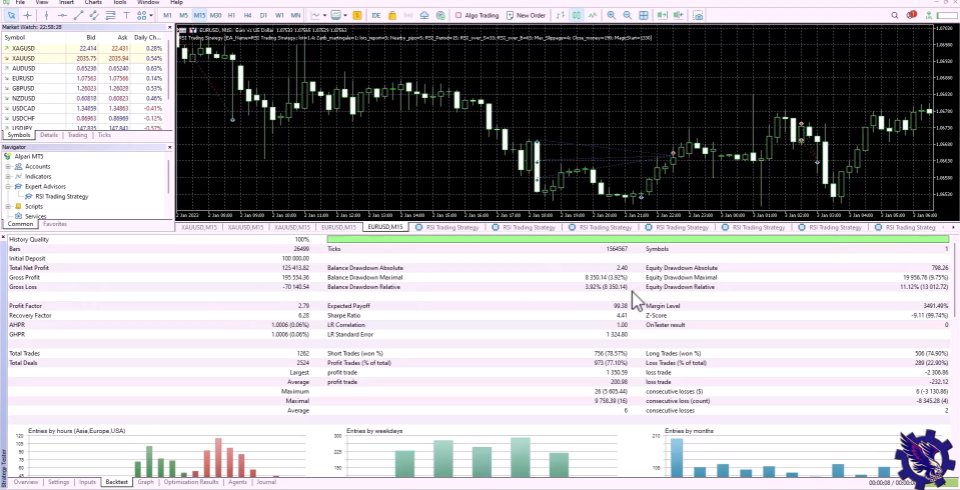Switch to the Graph tab
Image resolution: width=960 pixels, height=490 pixels.
pos(146,482)
